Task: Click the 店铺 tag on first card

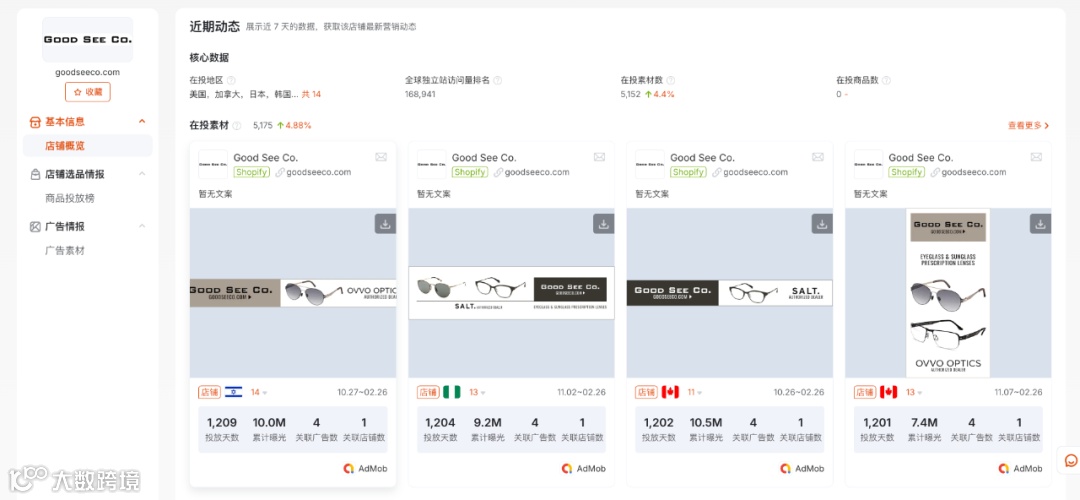Action: tap(209, 393)
